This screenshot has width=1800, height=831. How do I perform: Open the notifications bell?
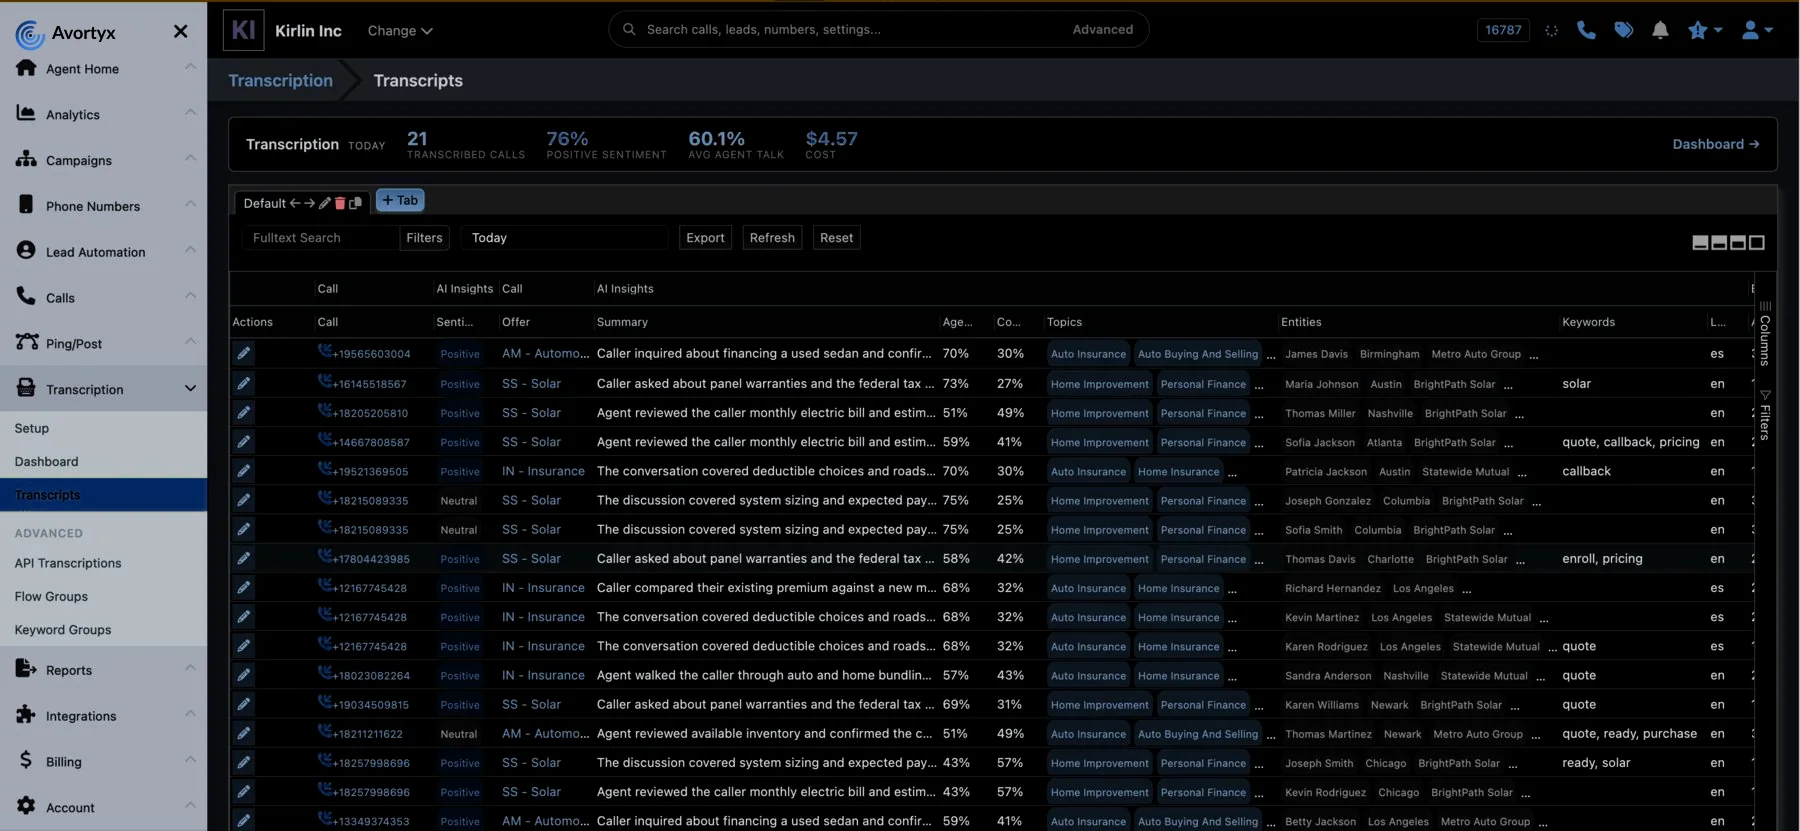[1660, 30]
